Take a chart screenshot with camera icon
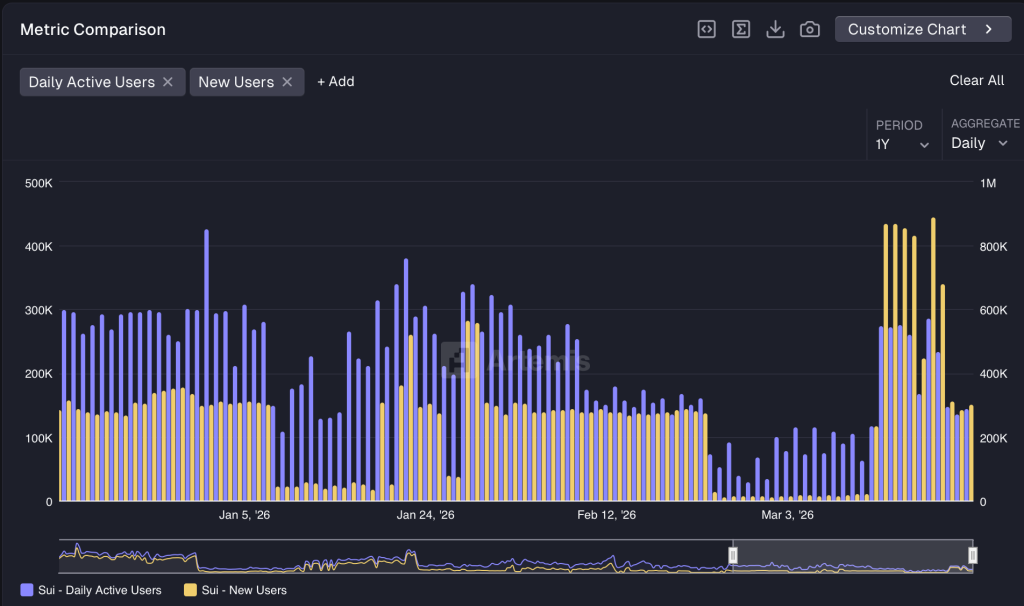The width and height of the screenshot is (1024, 606). [x=810, y=29]
